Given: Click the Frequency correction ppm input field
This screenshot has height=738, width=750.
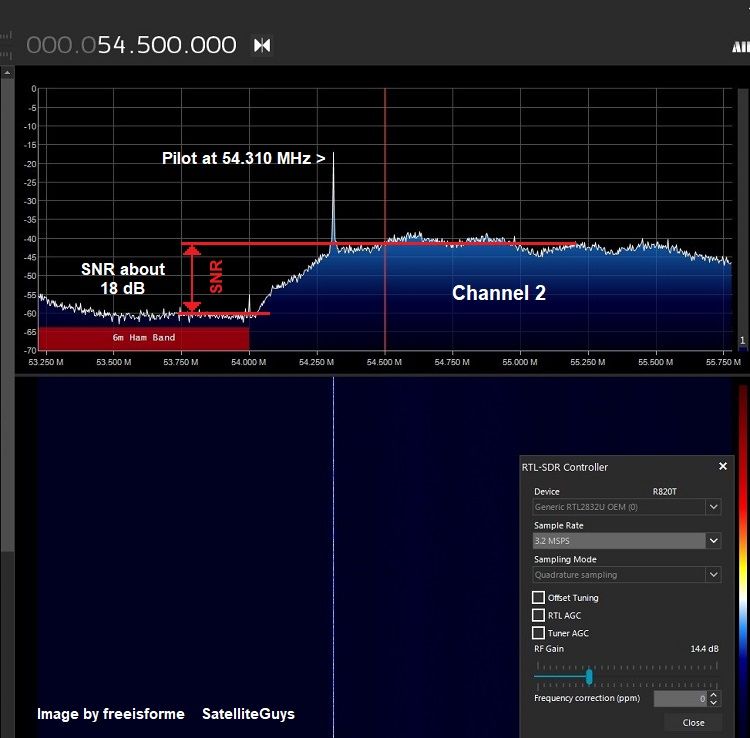Looking at the screenshot, I should click(x=680, y=699).
